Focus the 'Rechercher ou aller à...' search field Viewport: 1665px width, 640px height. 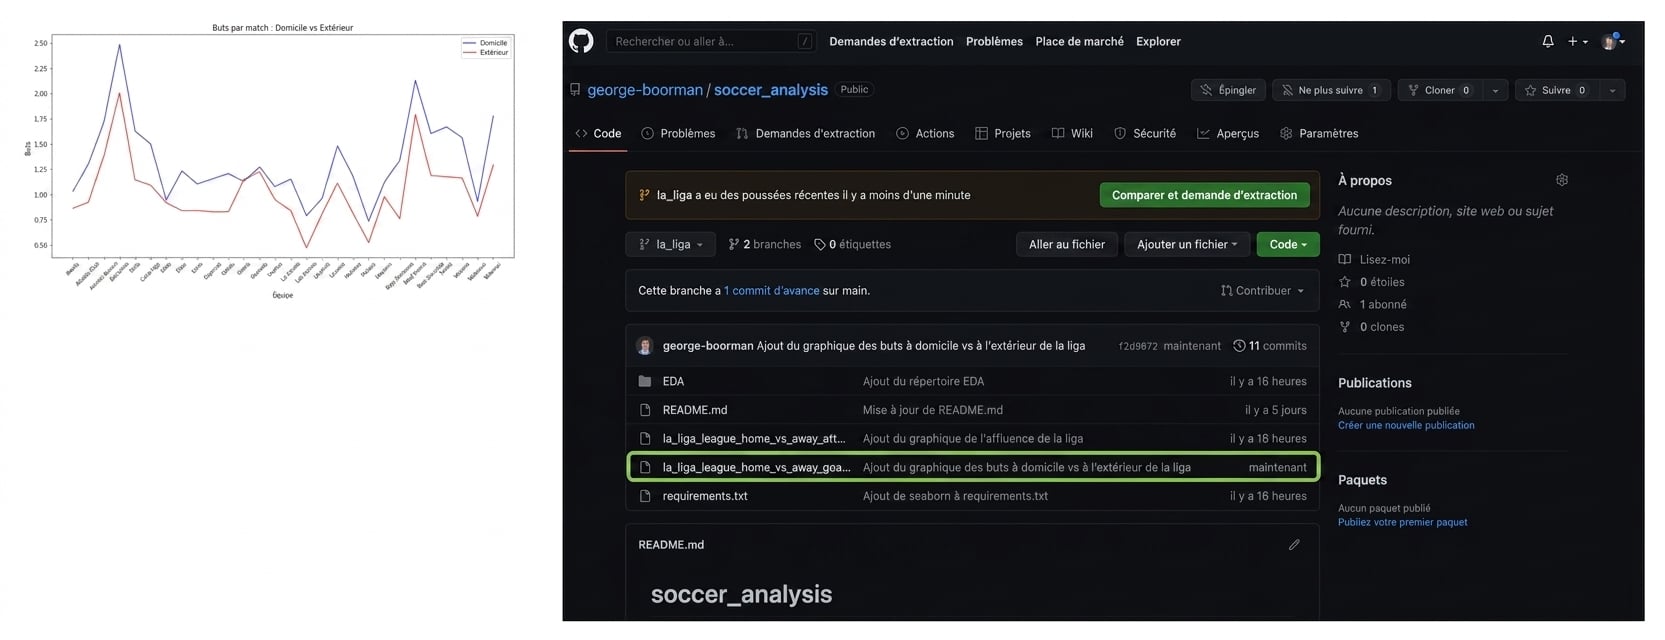tap(711, 41)
